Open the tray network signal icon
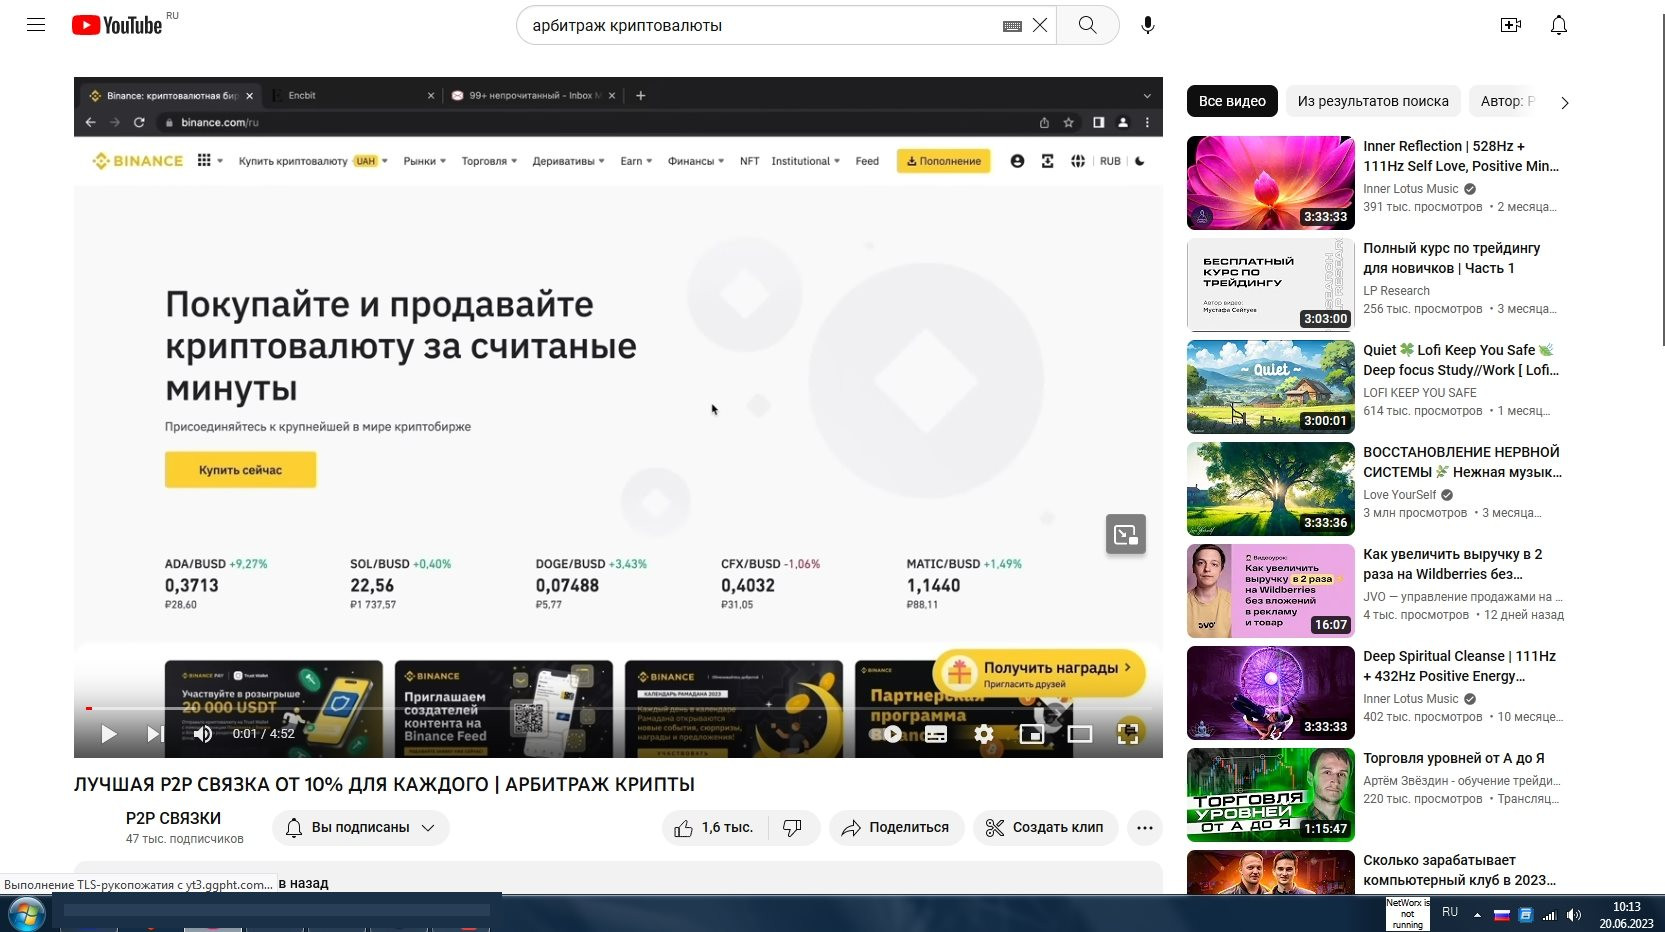 coord(1550,915)
